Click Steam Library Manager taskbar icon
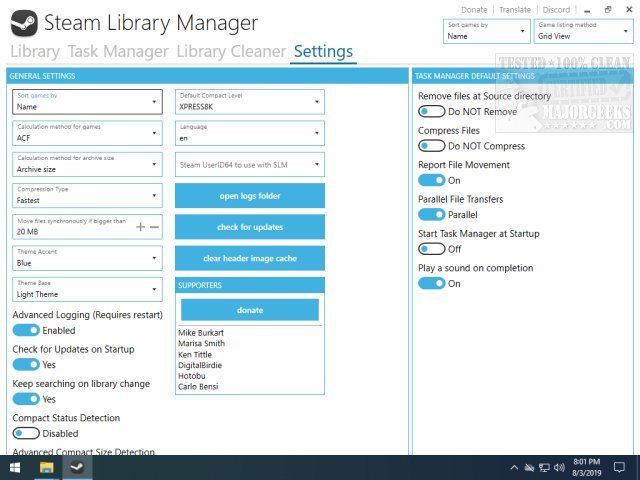The width and height of the screenshot is (640, 480). 77,468
